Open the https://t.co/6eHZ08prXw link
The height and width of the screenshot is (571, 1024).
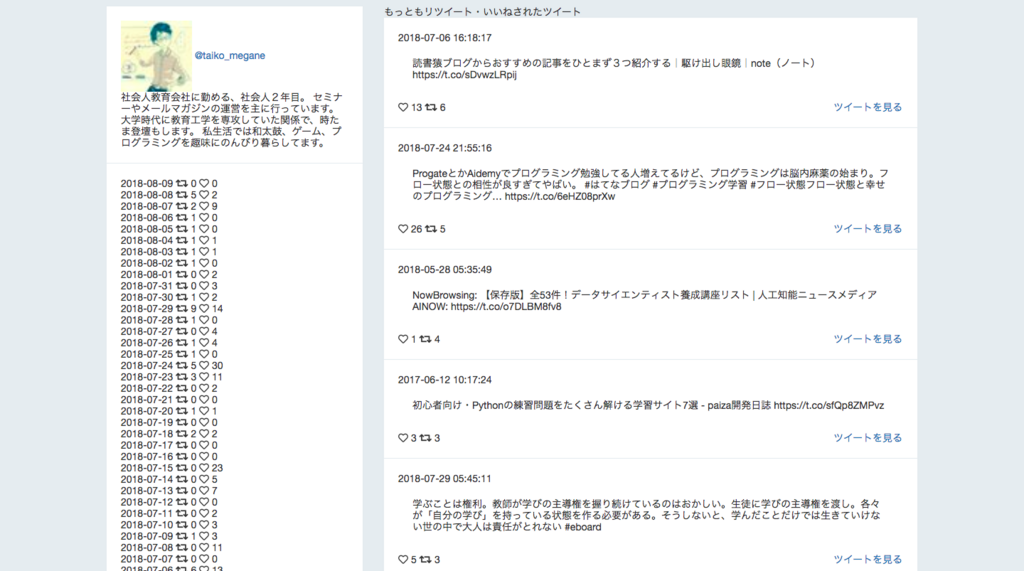click(560, 197)
